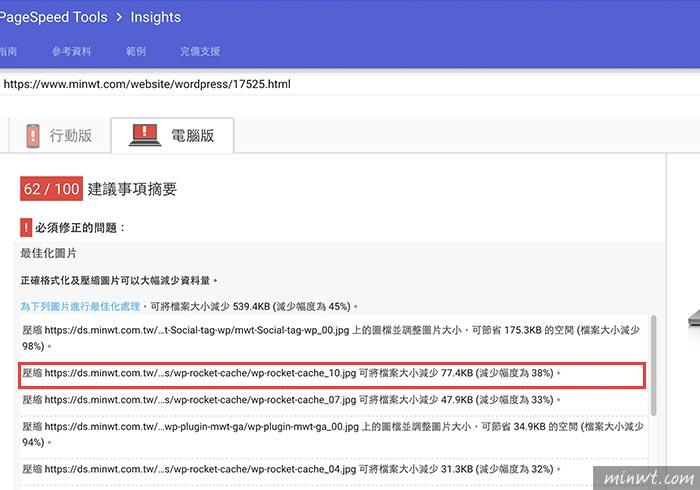Screen dimensions: 700x490
Task: Open the 參考資料 menu item
Action: coord(71,51)
